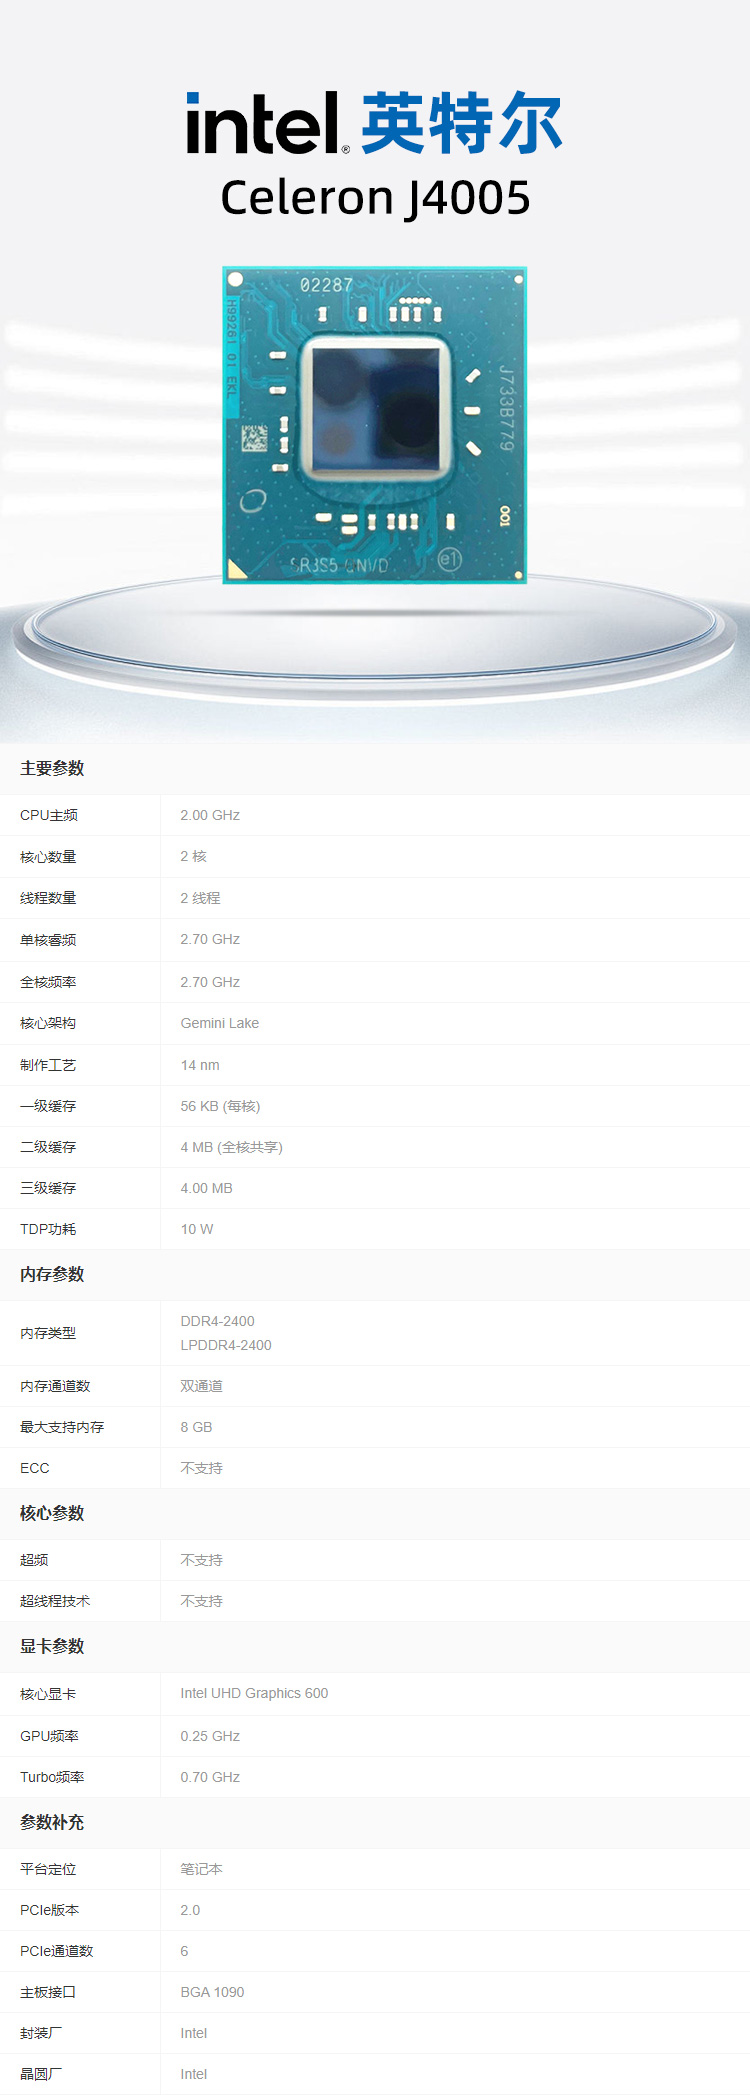Click the CPU主频 label
The width and height of the screenshot is (750, 2095).
pos(49,815)
